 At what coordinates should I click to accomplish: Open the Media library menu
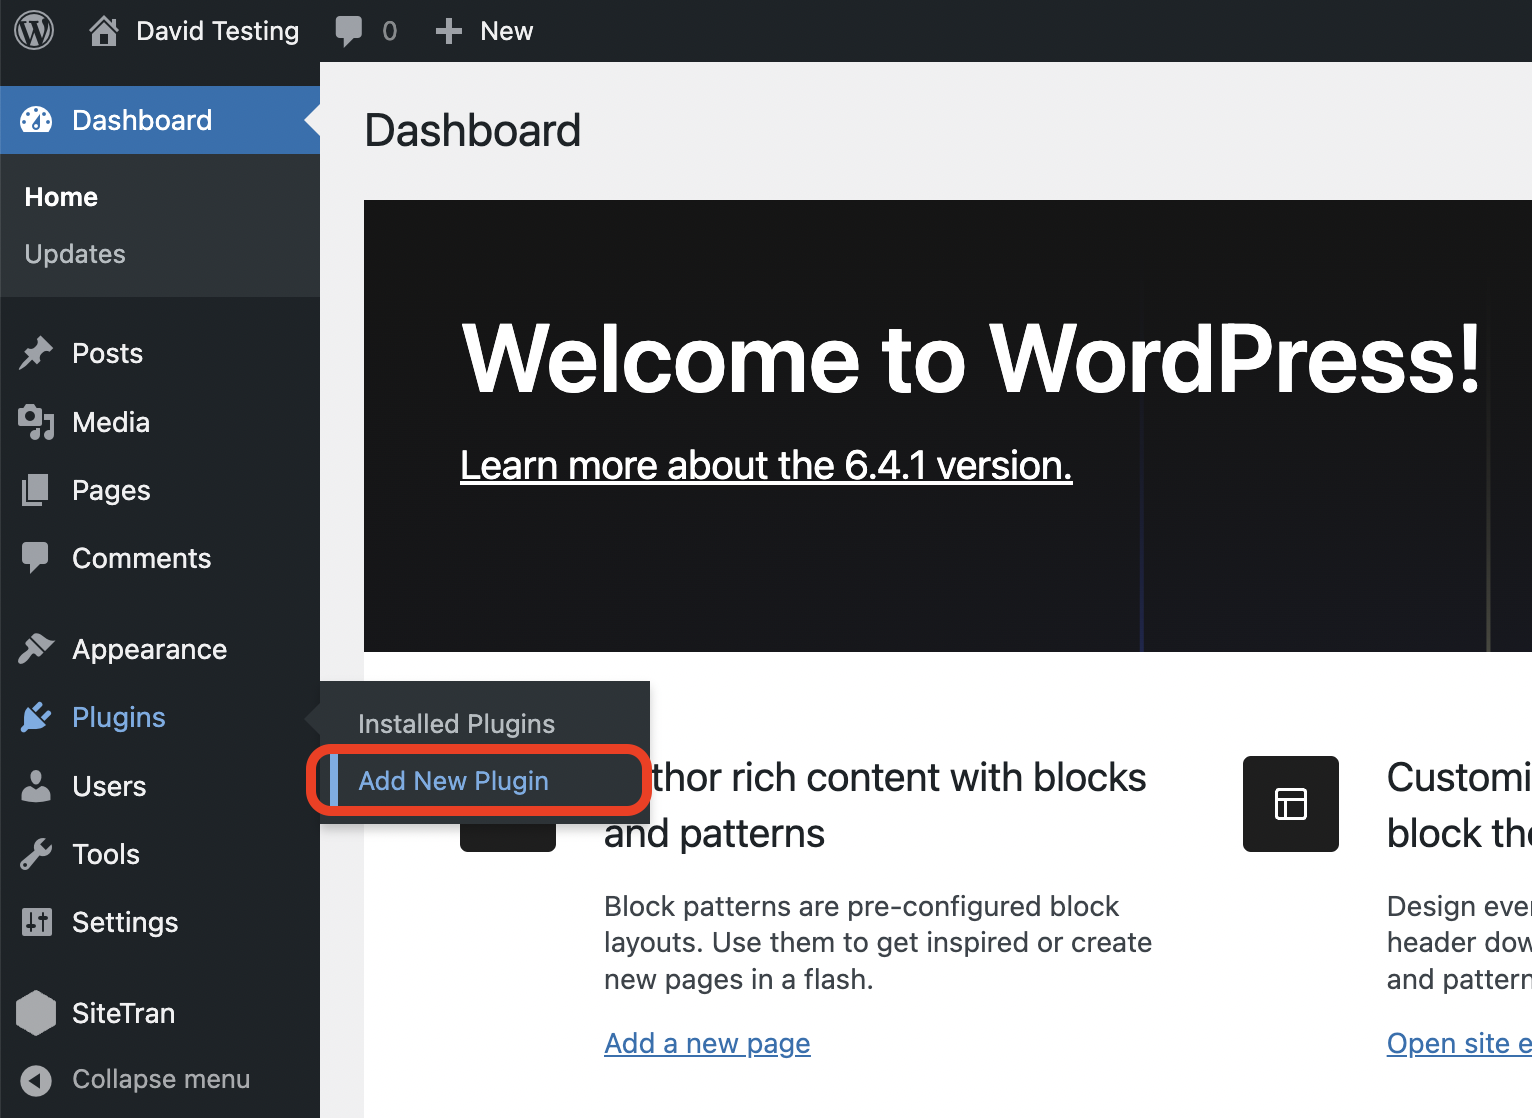pyautogui.click(x=111, y=422)
